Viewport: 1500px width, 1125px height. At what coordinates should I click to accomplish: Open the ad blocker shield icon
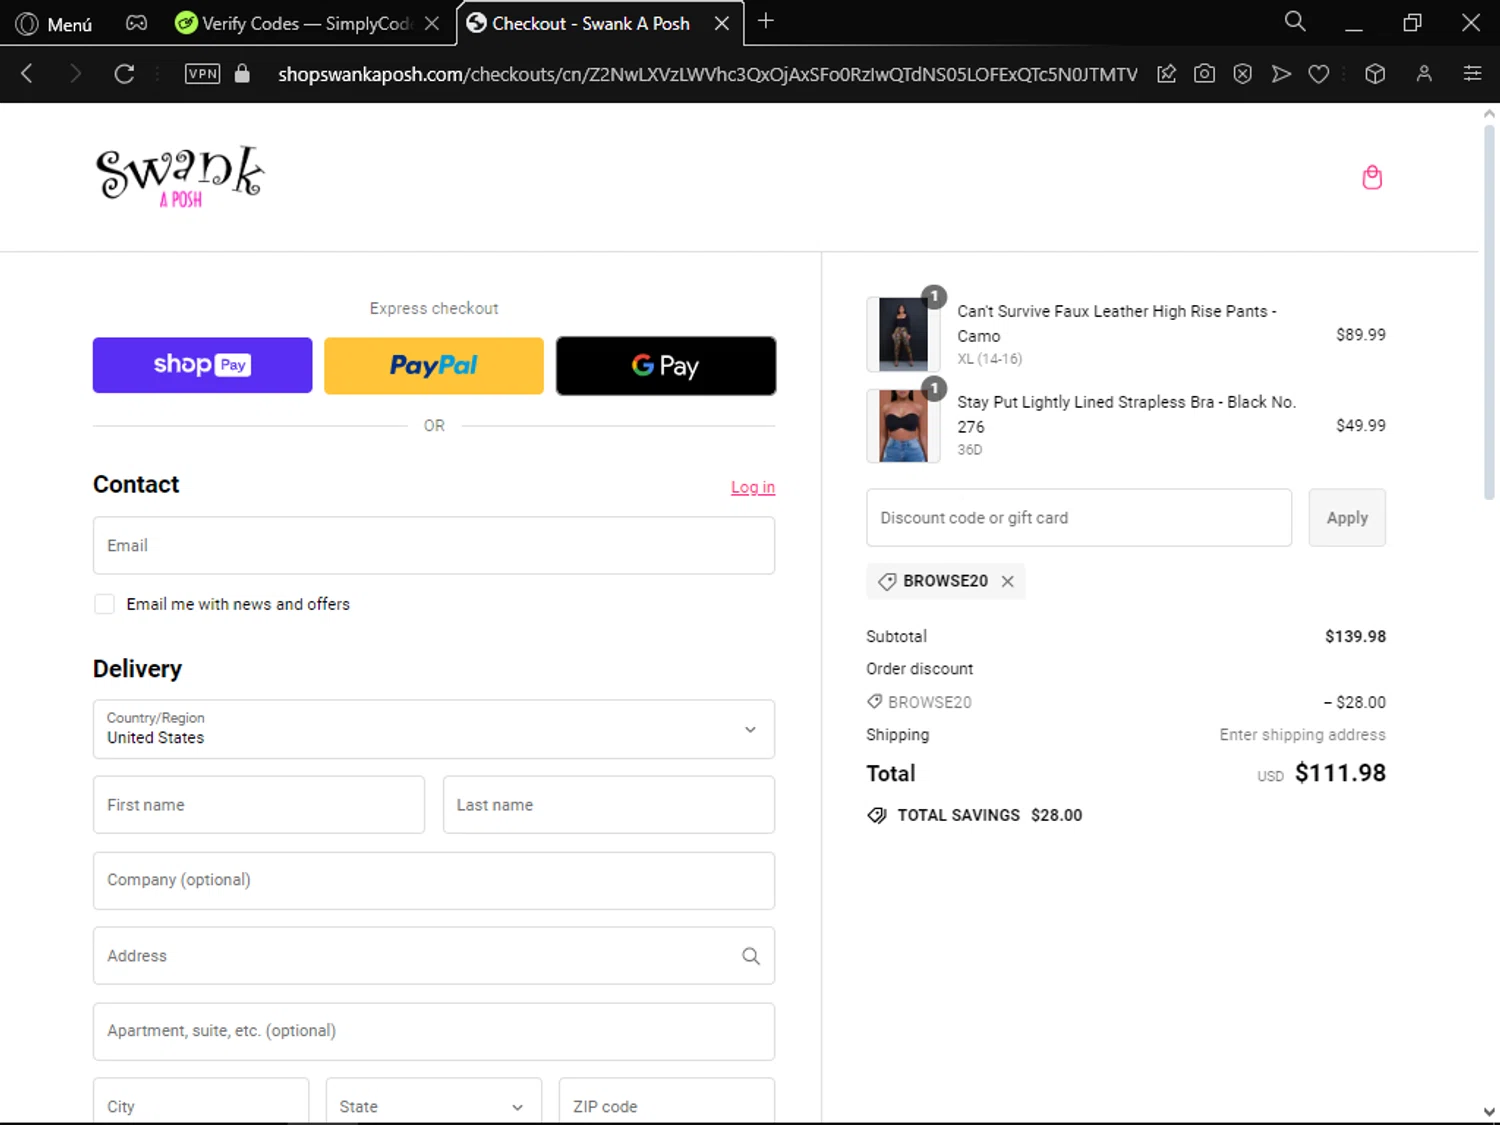point(1242,73)
